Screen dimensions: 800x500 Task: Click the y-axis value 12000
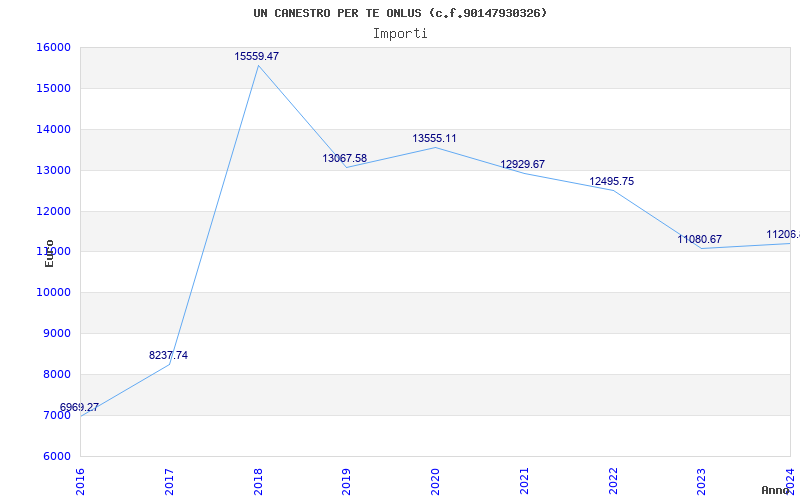coord(53,211)
